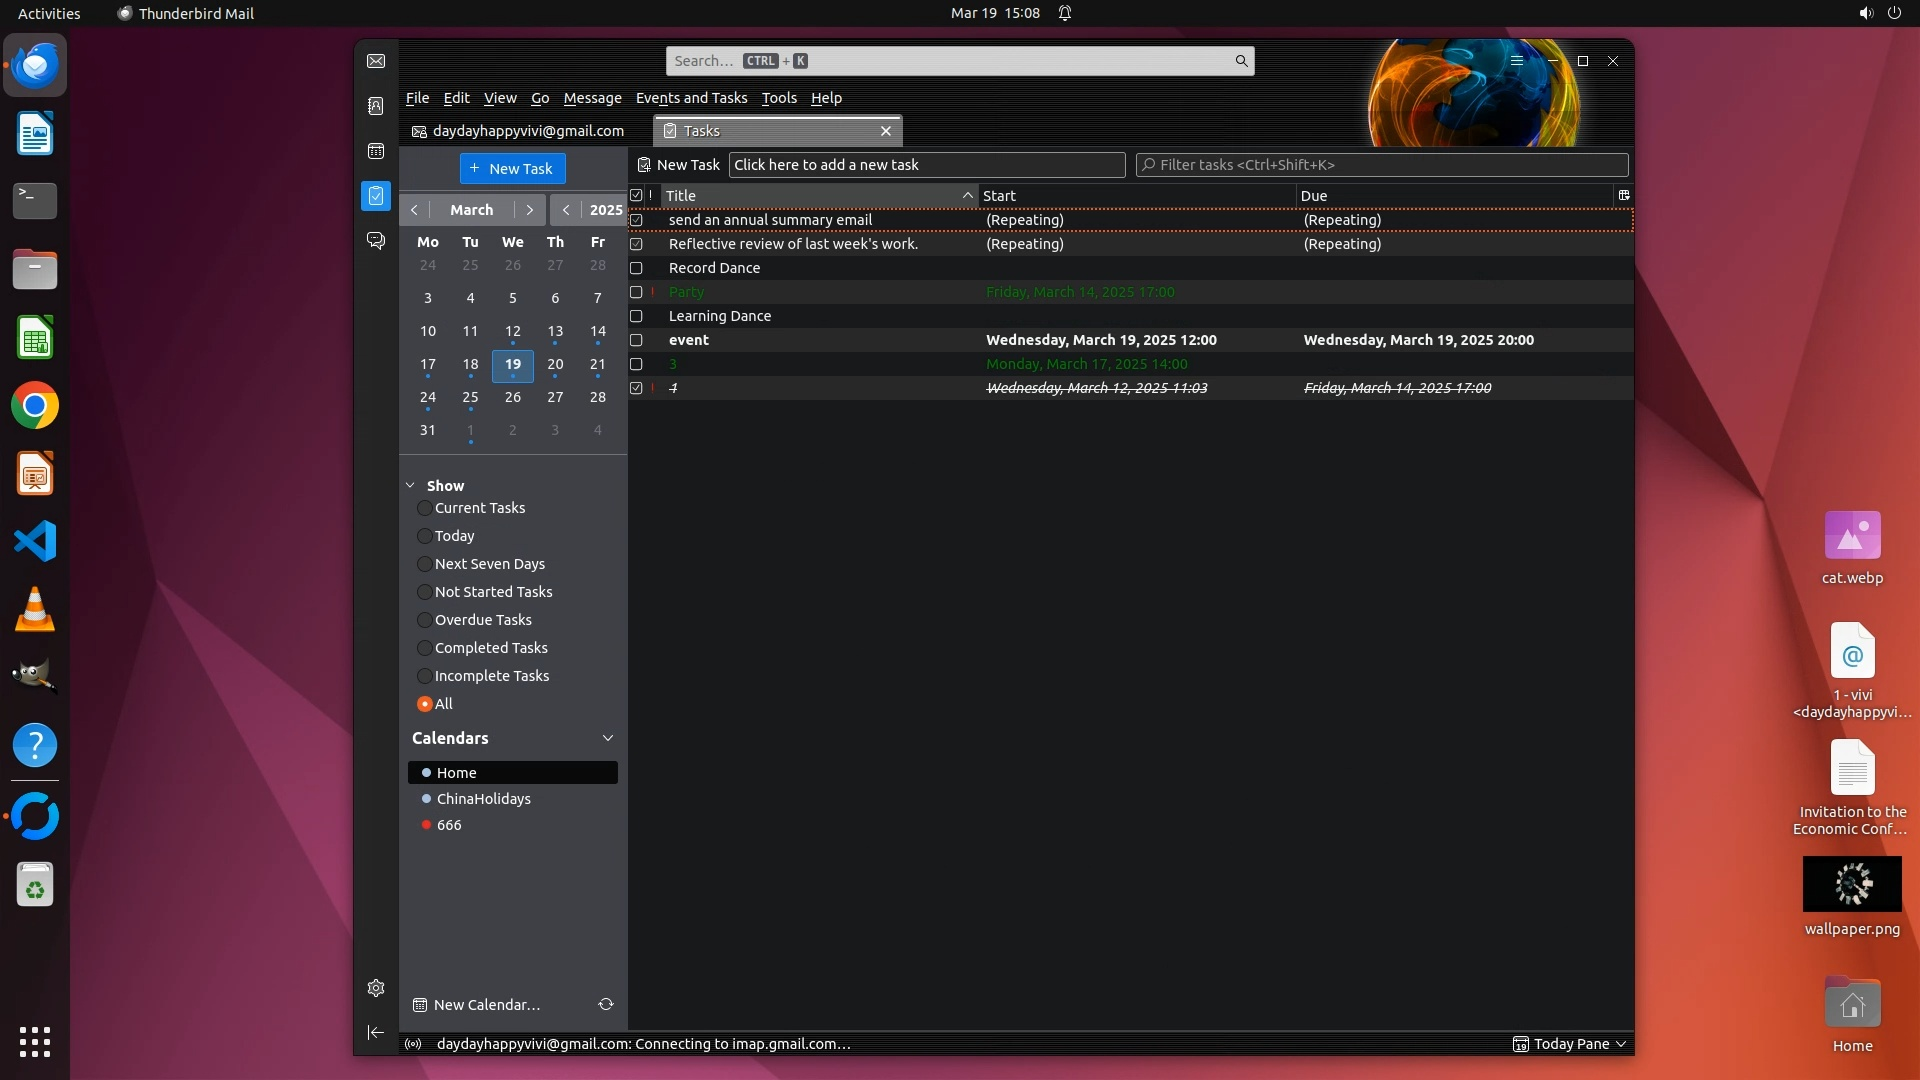Viewport: 1920px width, 1080px height.
Task: Open the Mail space icon in sidebar
Action: click(x=376, y=61)
